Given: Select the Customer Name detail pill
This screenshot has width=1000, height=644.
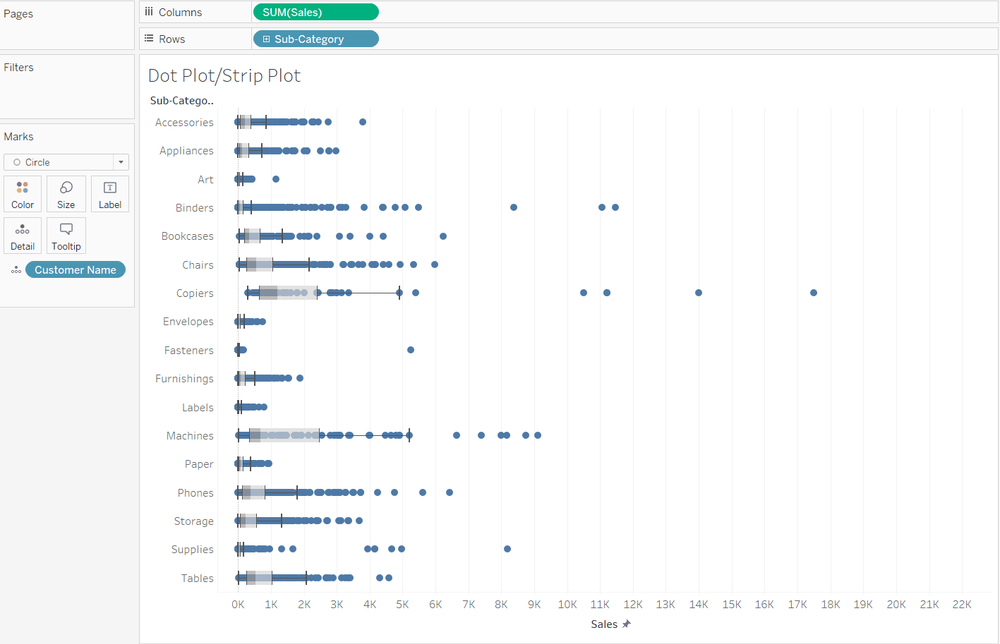Looking at the screenshot, I should [75, 270].
